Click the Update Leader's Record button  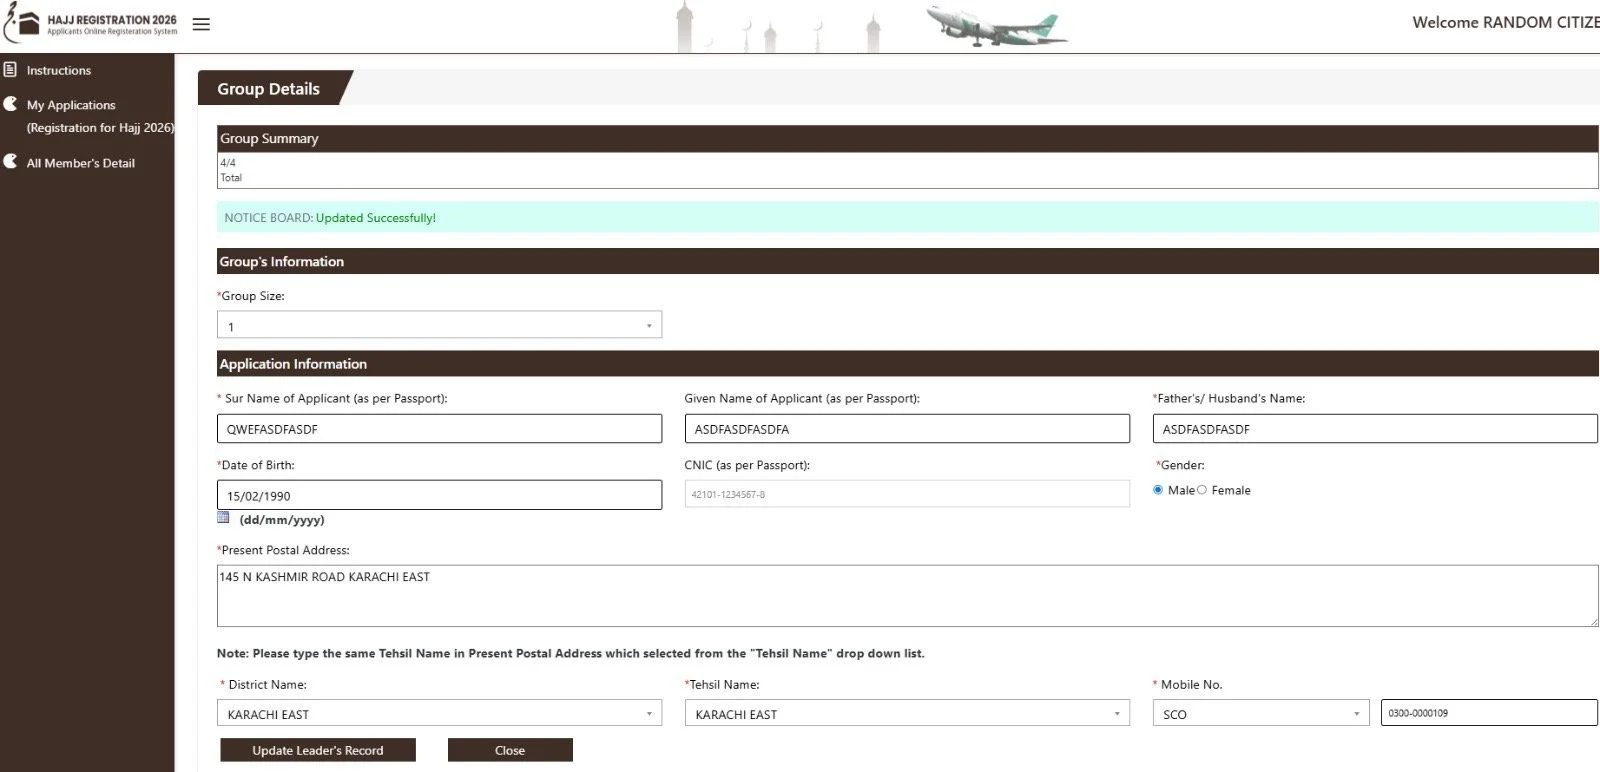pos(318,750)
